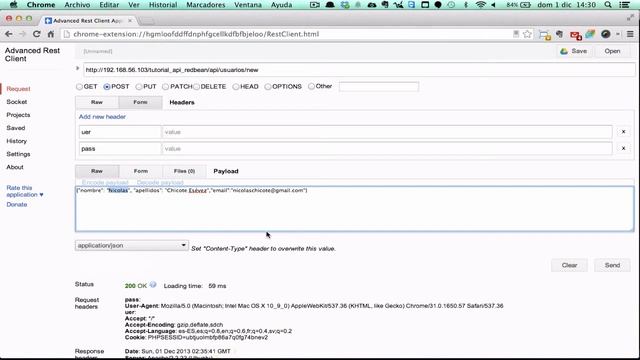640x360 pixels.
Task: Select the GET method
Action: pos(80,87)
